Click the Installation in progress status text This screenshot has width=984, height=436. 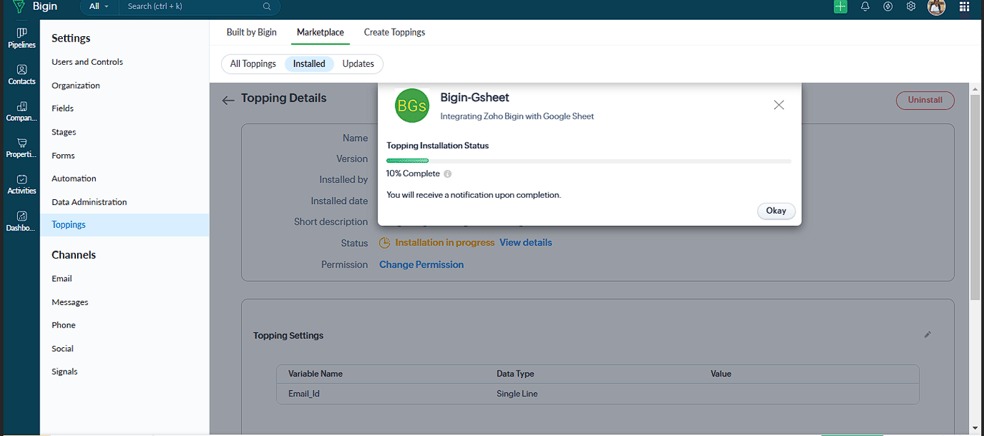[x=445, y=243]
